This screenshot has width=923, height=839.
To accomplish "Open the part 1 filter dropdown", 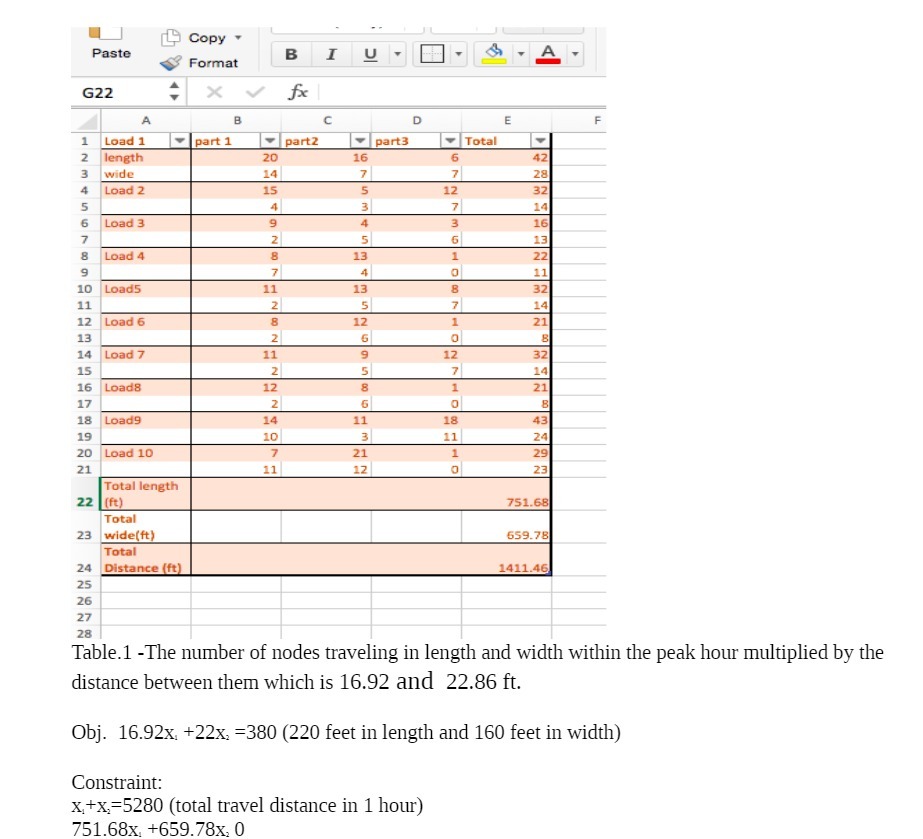I will [x=269, y=141].
